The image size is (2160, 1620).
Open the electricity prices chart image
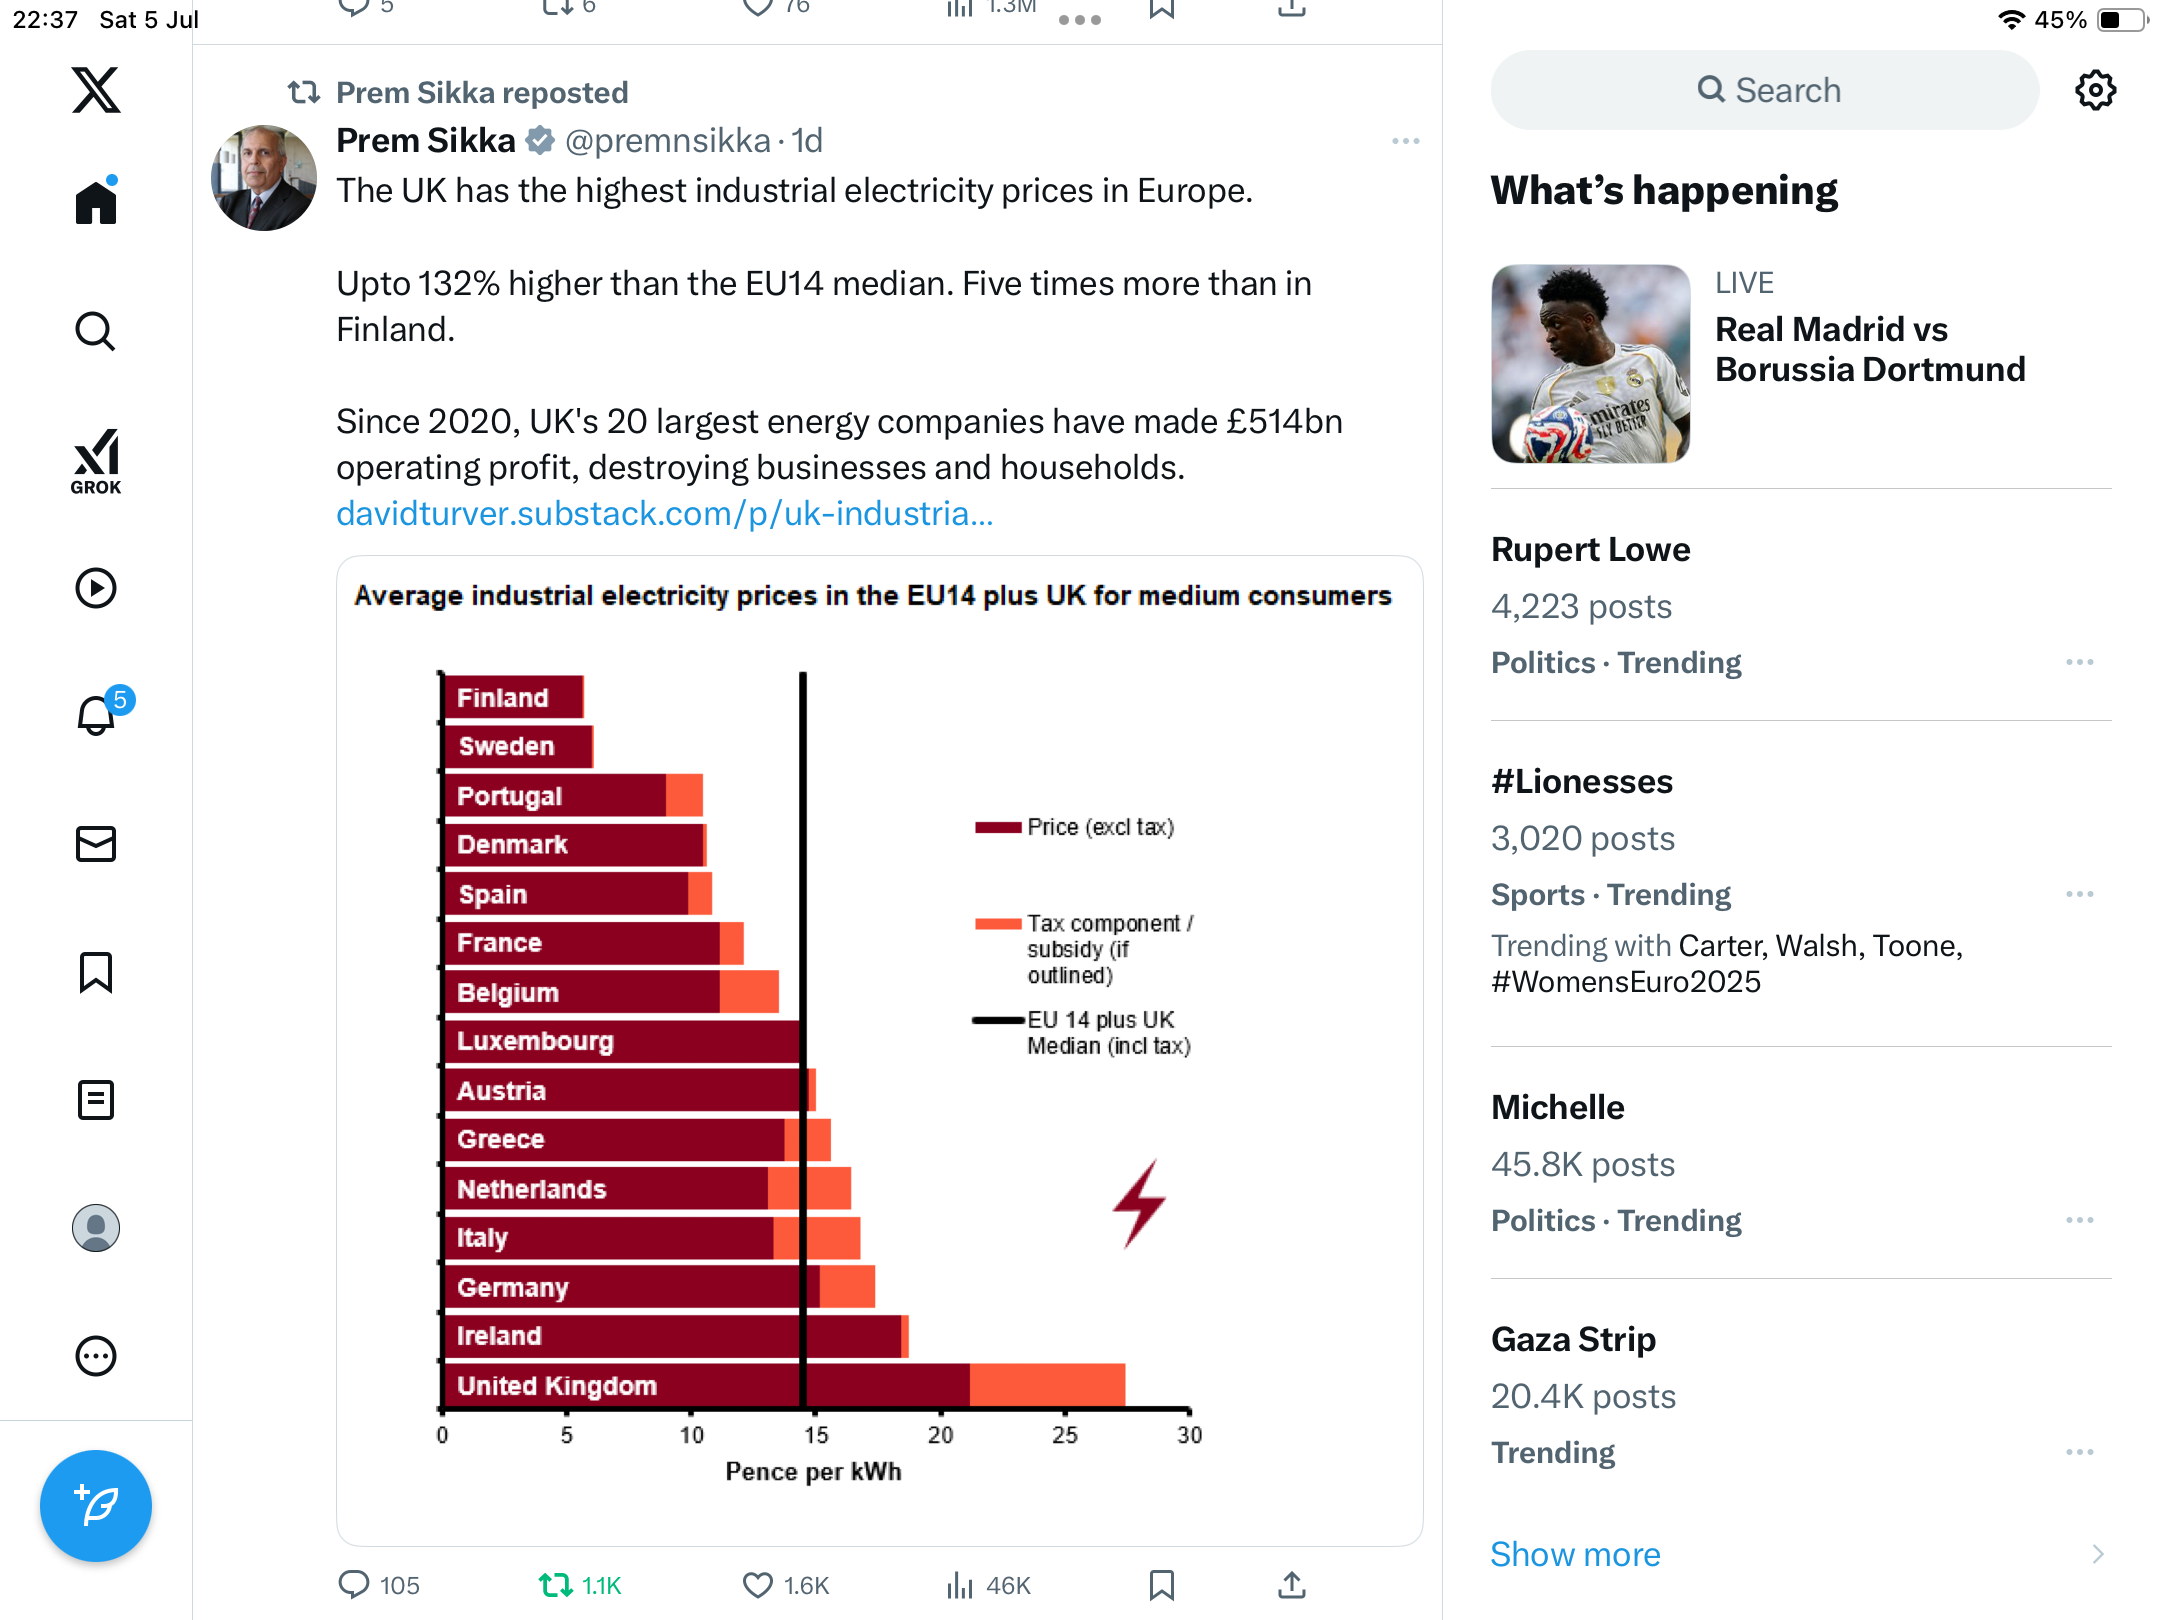[880, 1050]
